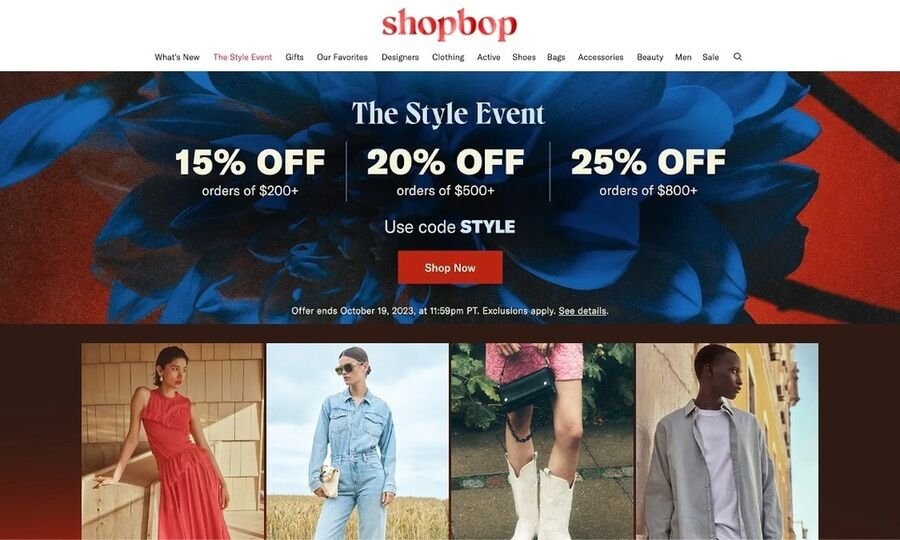900x540 pixels.
Task: Go to the Beauty section
Action: tap(650, 57)
